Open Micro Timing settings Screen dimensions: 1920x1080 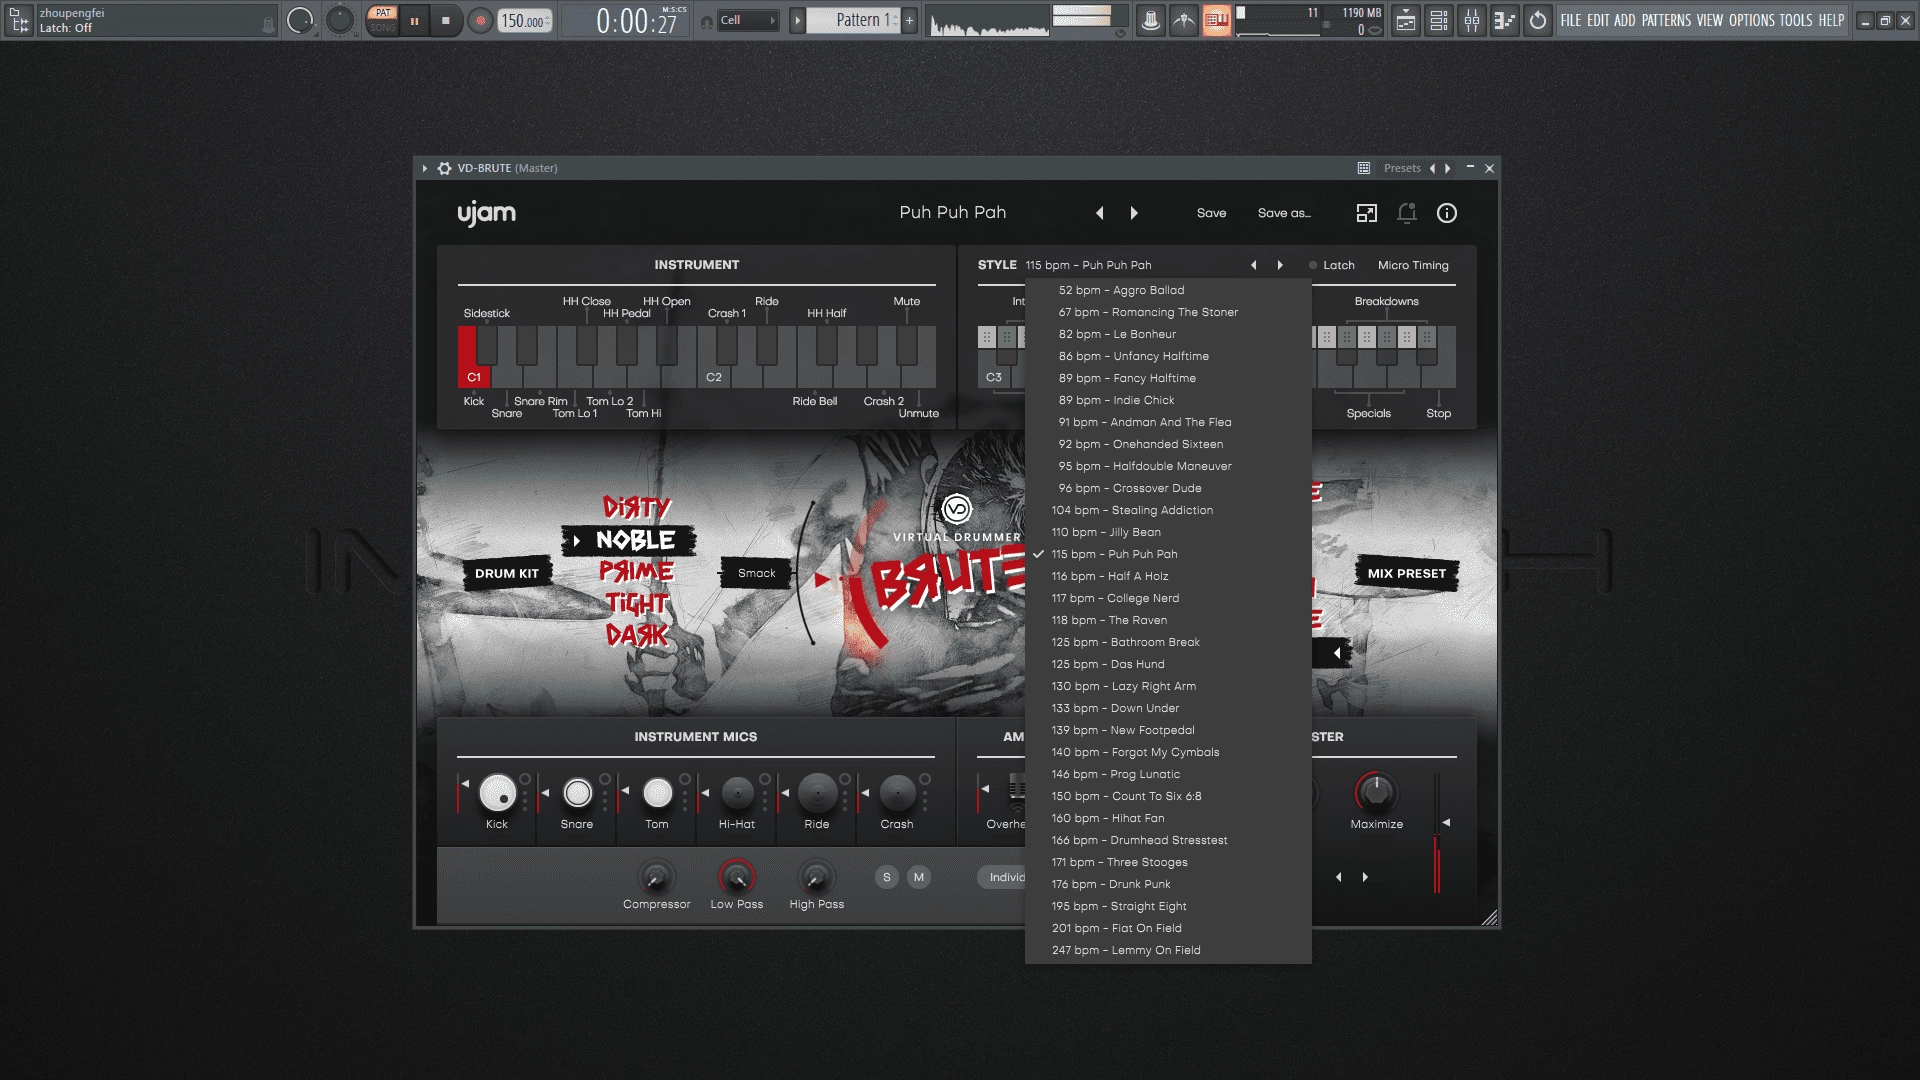click(x=1413, y=265)
